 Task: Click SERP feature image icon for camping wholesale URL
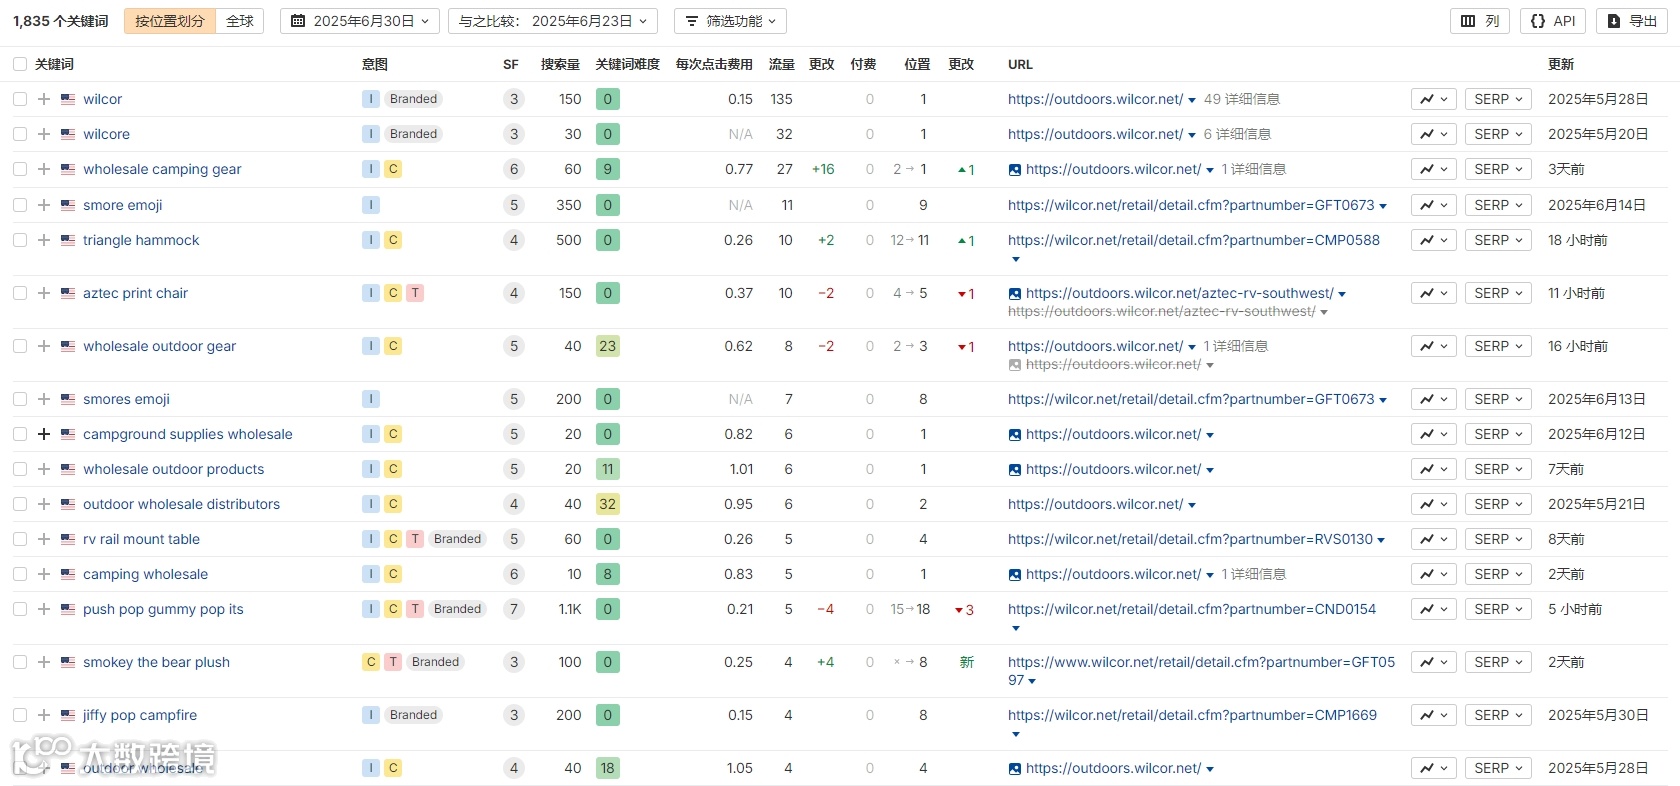pyautogui.click(x=1015, y=575)
